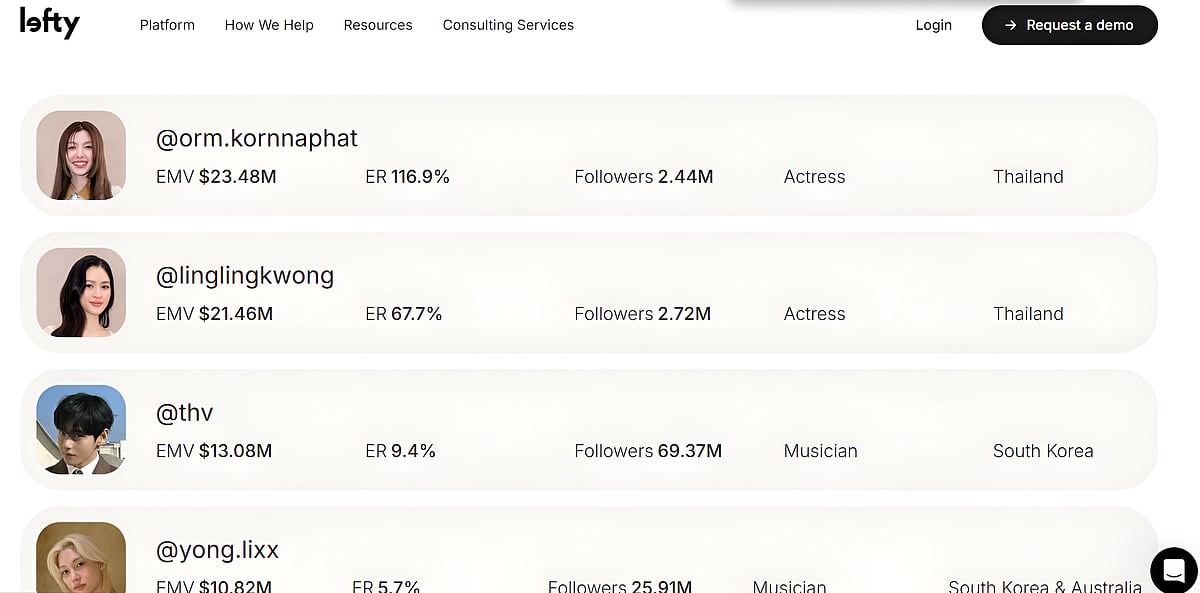Click linglingkwong's ER 67.7% stat
Viewport: 1200px width, 593px height.
[404, 314]
